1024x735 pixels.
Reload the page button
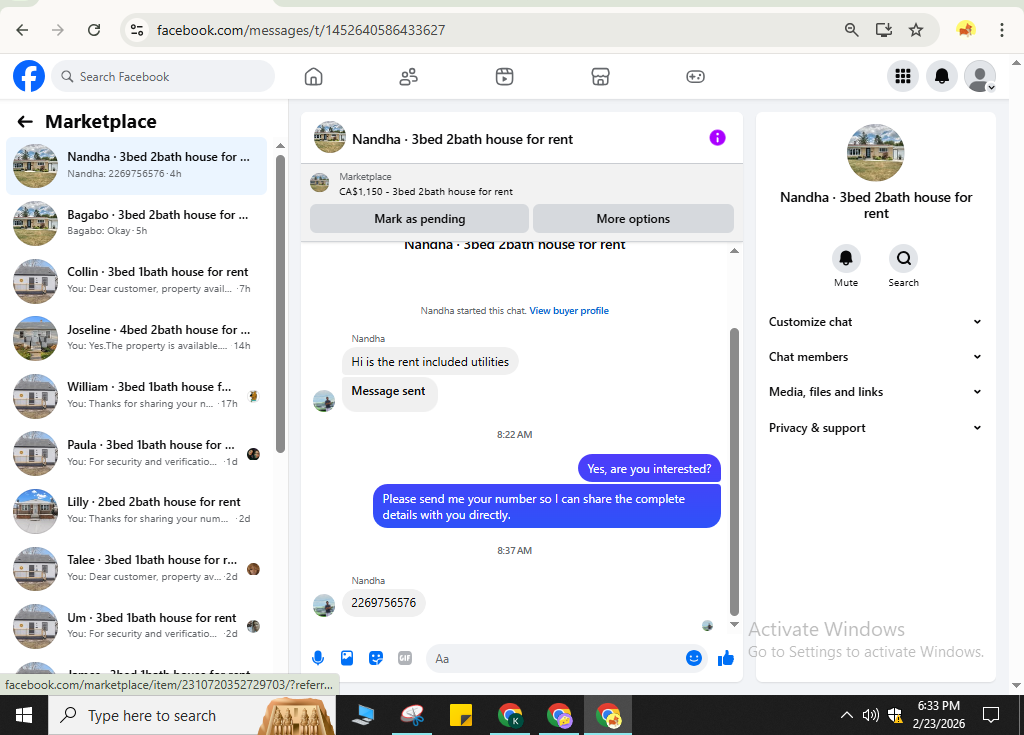(x=94, y=30)
